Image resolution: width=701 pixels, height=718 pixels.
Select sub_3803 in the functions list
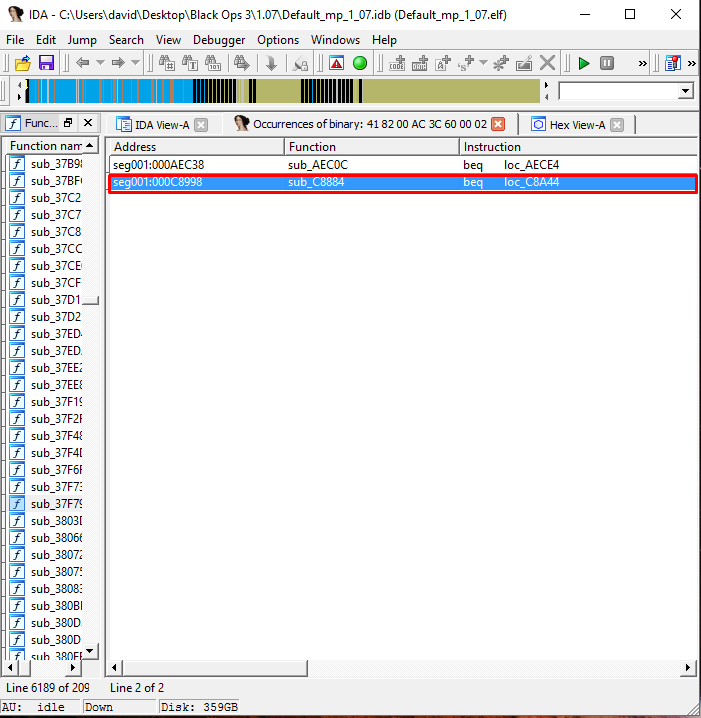click(45, 521)
